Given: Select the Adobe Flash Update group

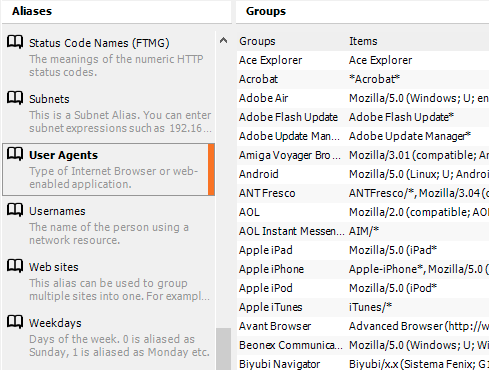Looking at the screenshot, I should click(x=288, y=117).
